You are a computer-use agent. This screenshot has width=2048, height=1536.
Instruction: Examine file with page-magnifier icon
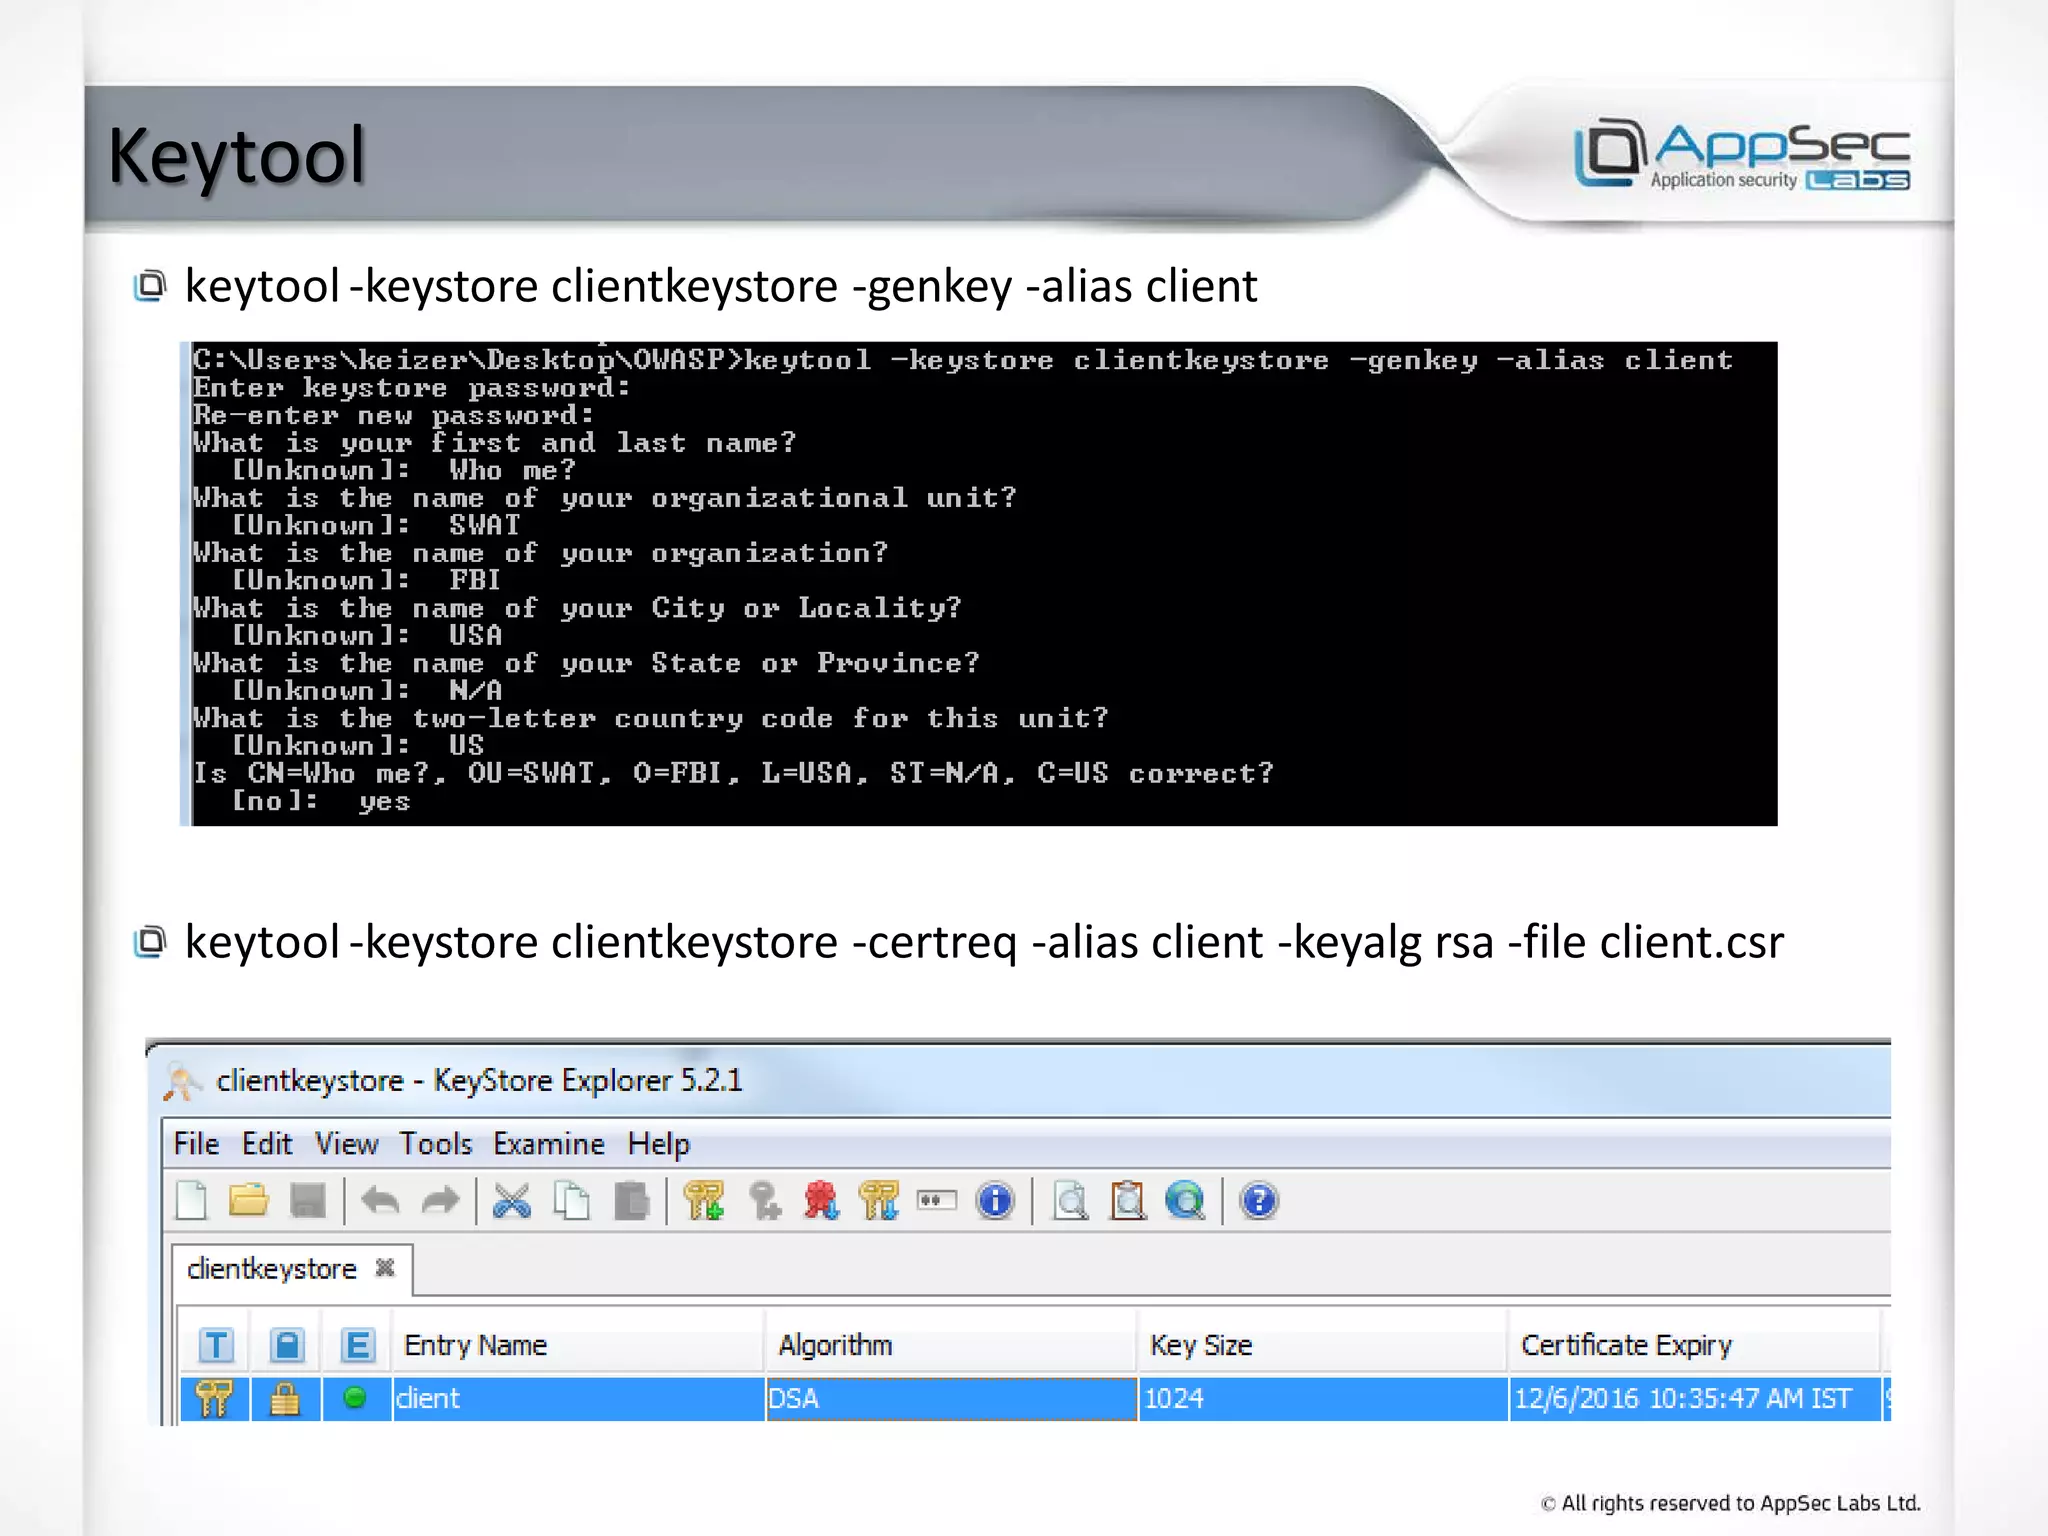coord(1070,1201)
